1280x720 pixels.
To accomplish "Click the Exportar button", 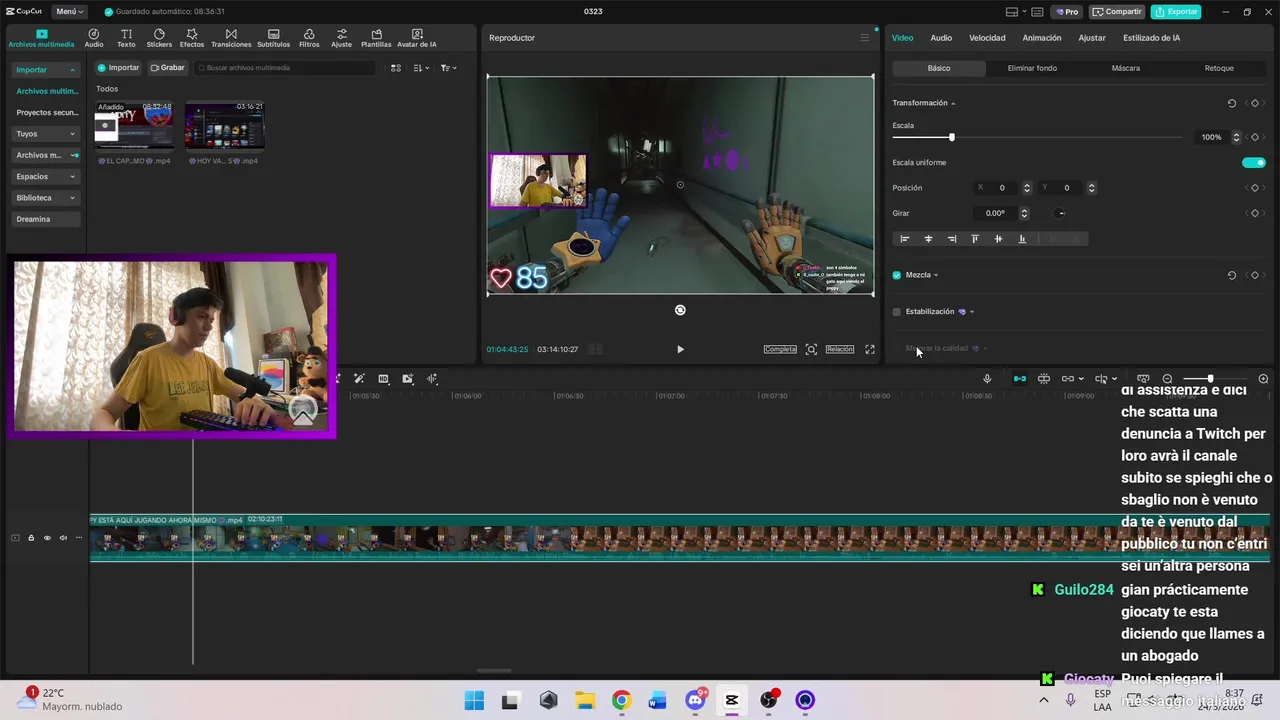I will coord(1176,12).
